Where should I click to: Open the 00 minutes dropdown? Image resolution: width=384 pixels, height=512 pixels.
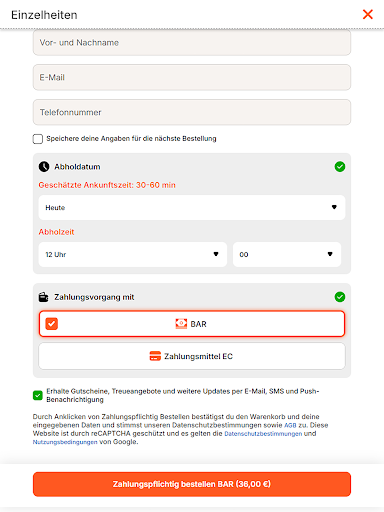tap(287, 254)
